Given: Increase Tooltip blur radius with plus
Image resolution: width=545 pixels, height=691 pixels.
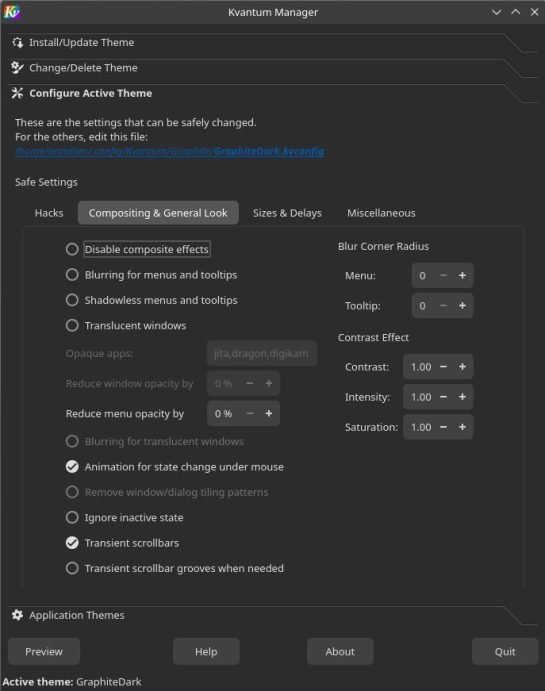Looking at the screenshot, I should click(462, 305).
